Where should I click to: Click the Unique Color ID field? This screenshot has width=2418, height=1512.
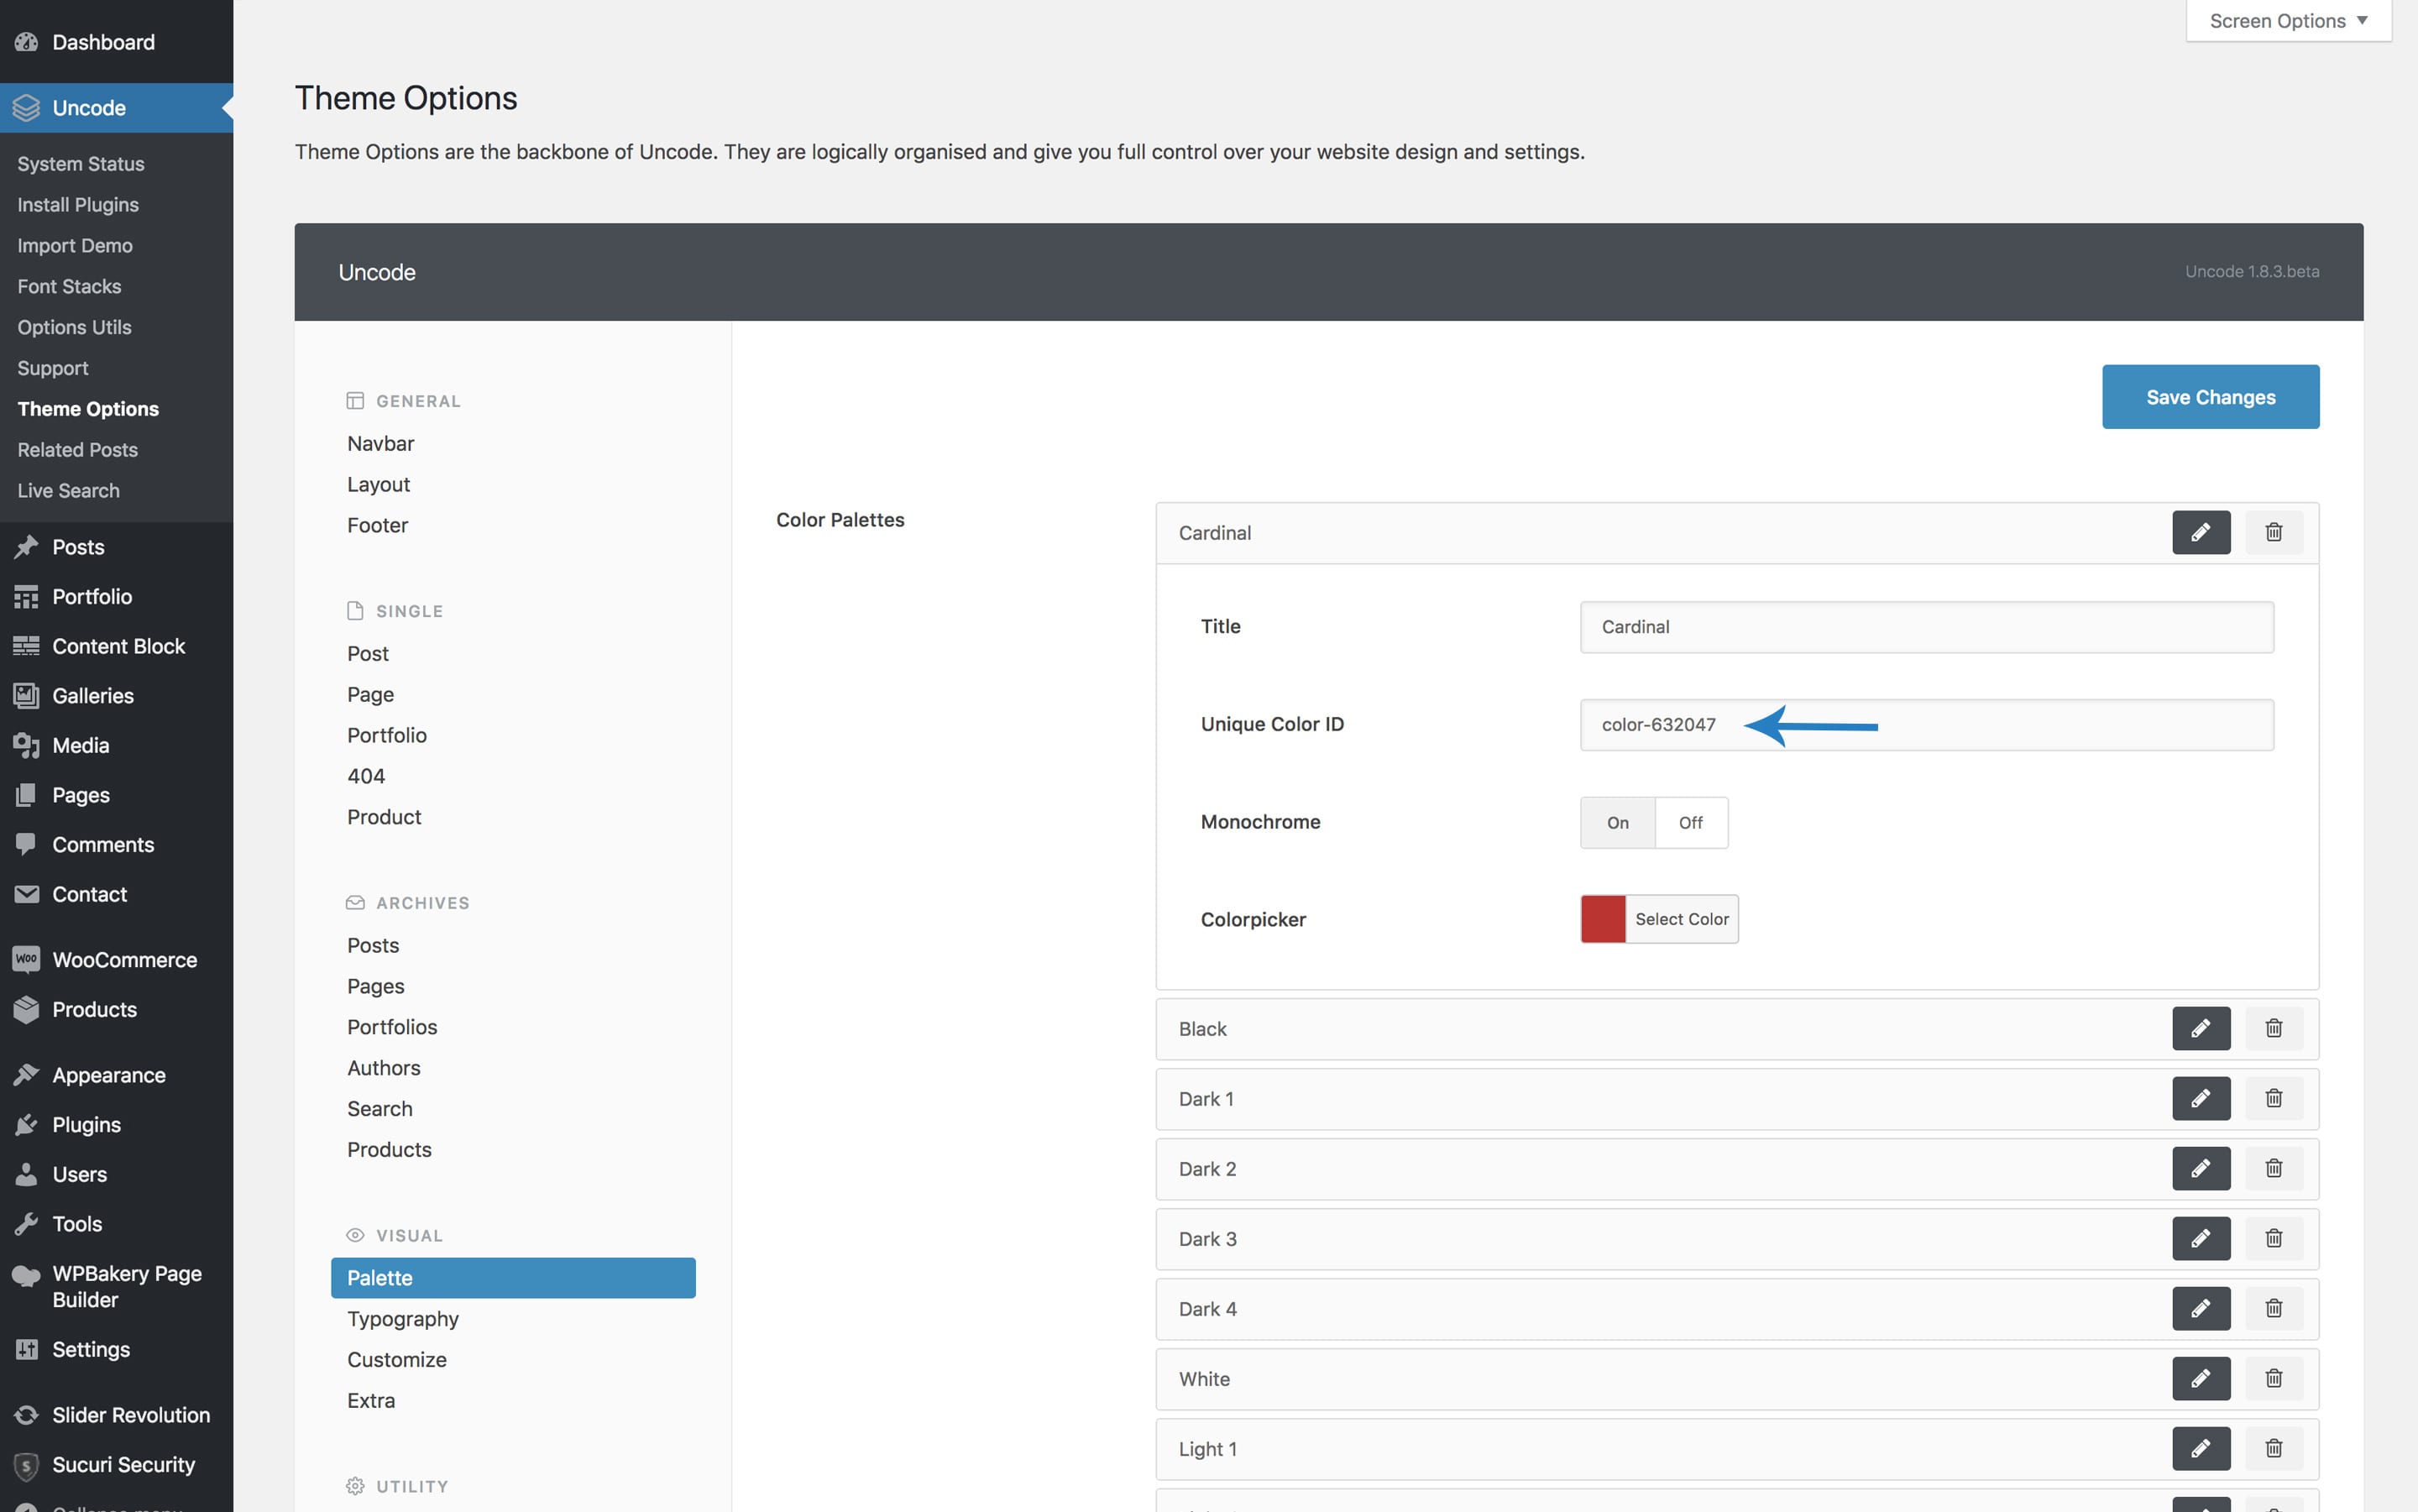click(1926, 725)
